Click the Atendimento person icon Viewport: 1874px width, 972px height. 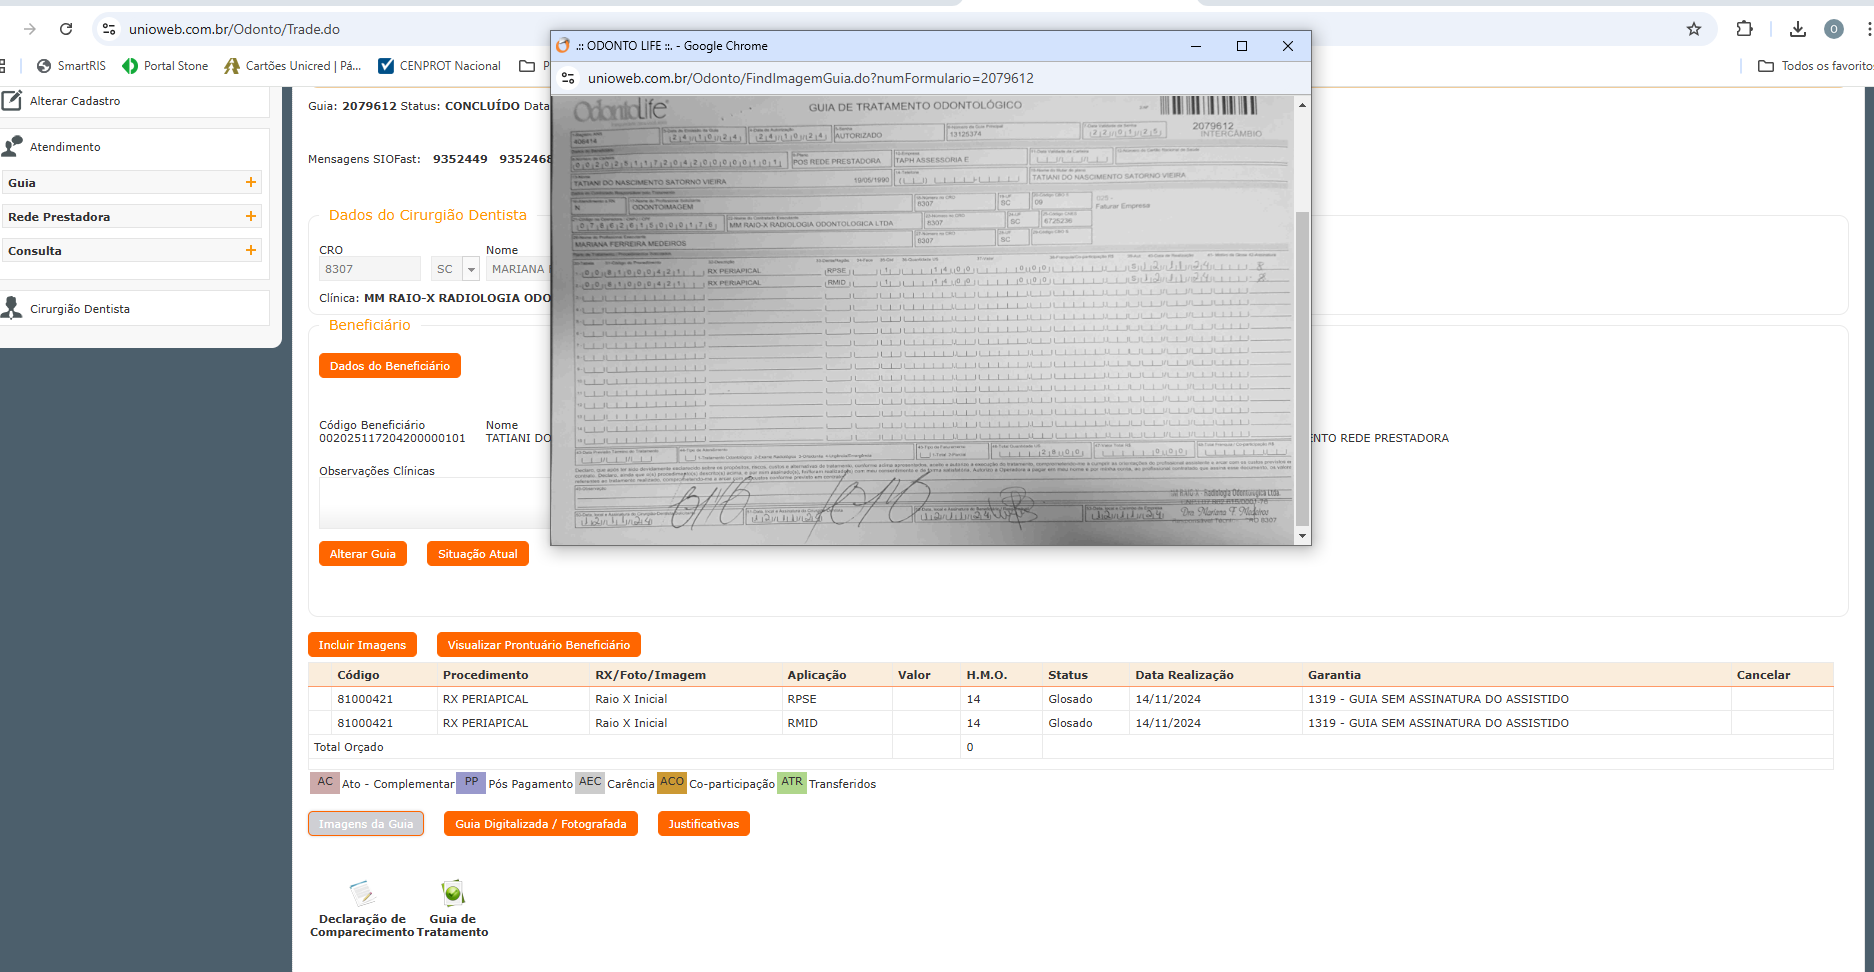[12, 147]
